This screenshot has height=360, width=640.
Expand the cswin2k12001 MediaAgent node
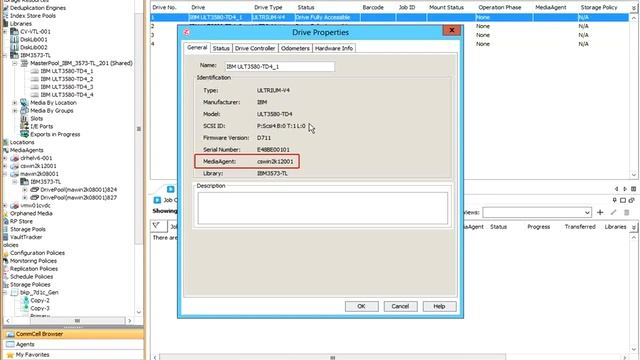point(5,166)
